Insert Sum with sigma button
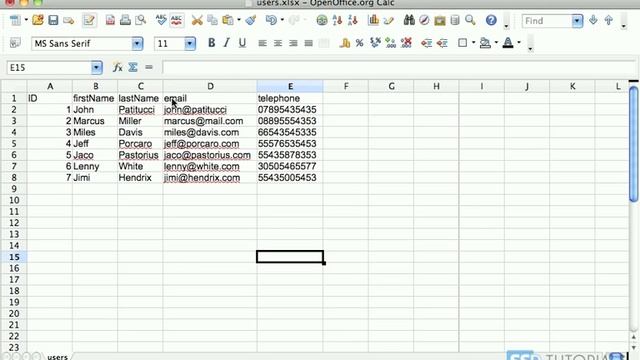 (133, 67)
